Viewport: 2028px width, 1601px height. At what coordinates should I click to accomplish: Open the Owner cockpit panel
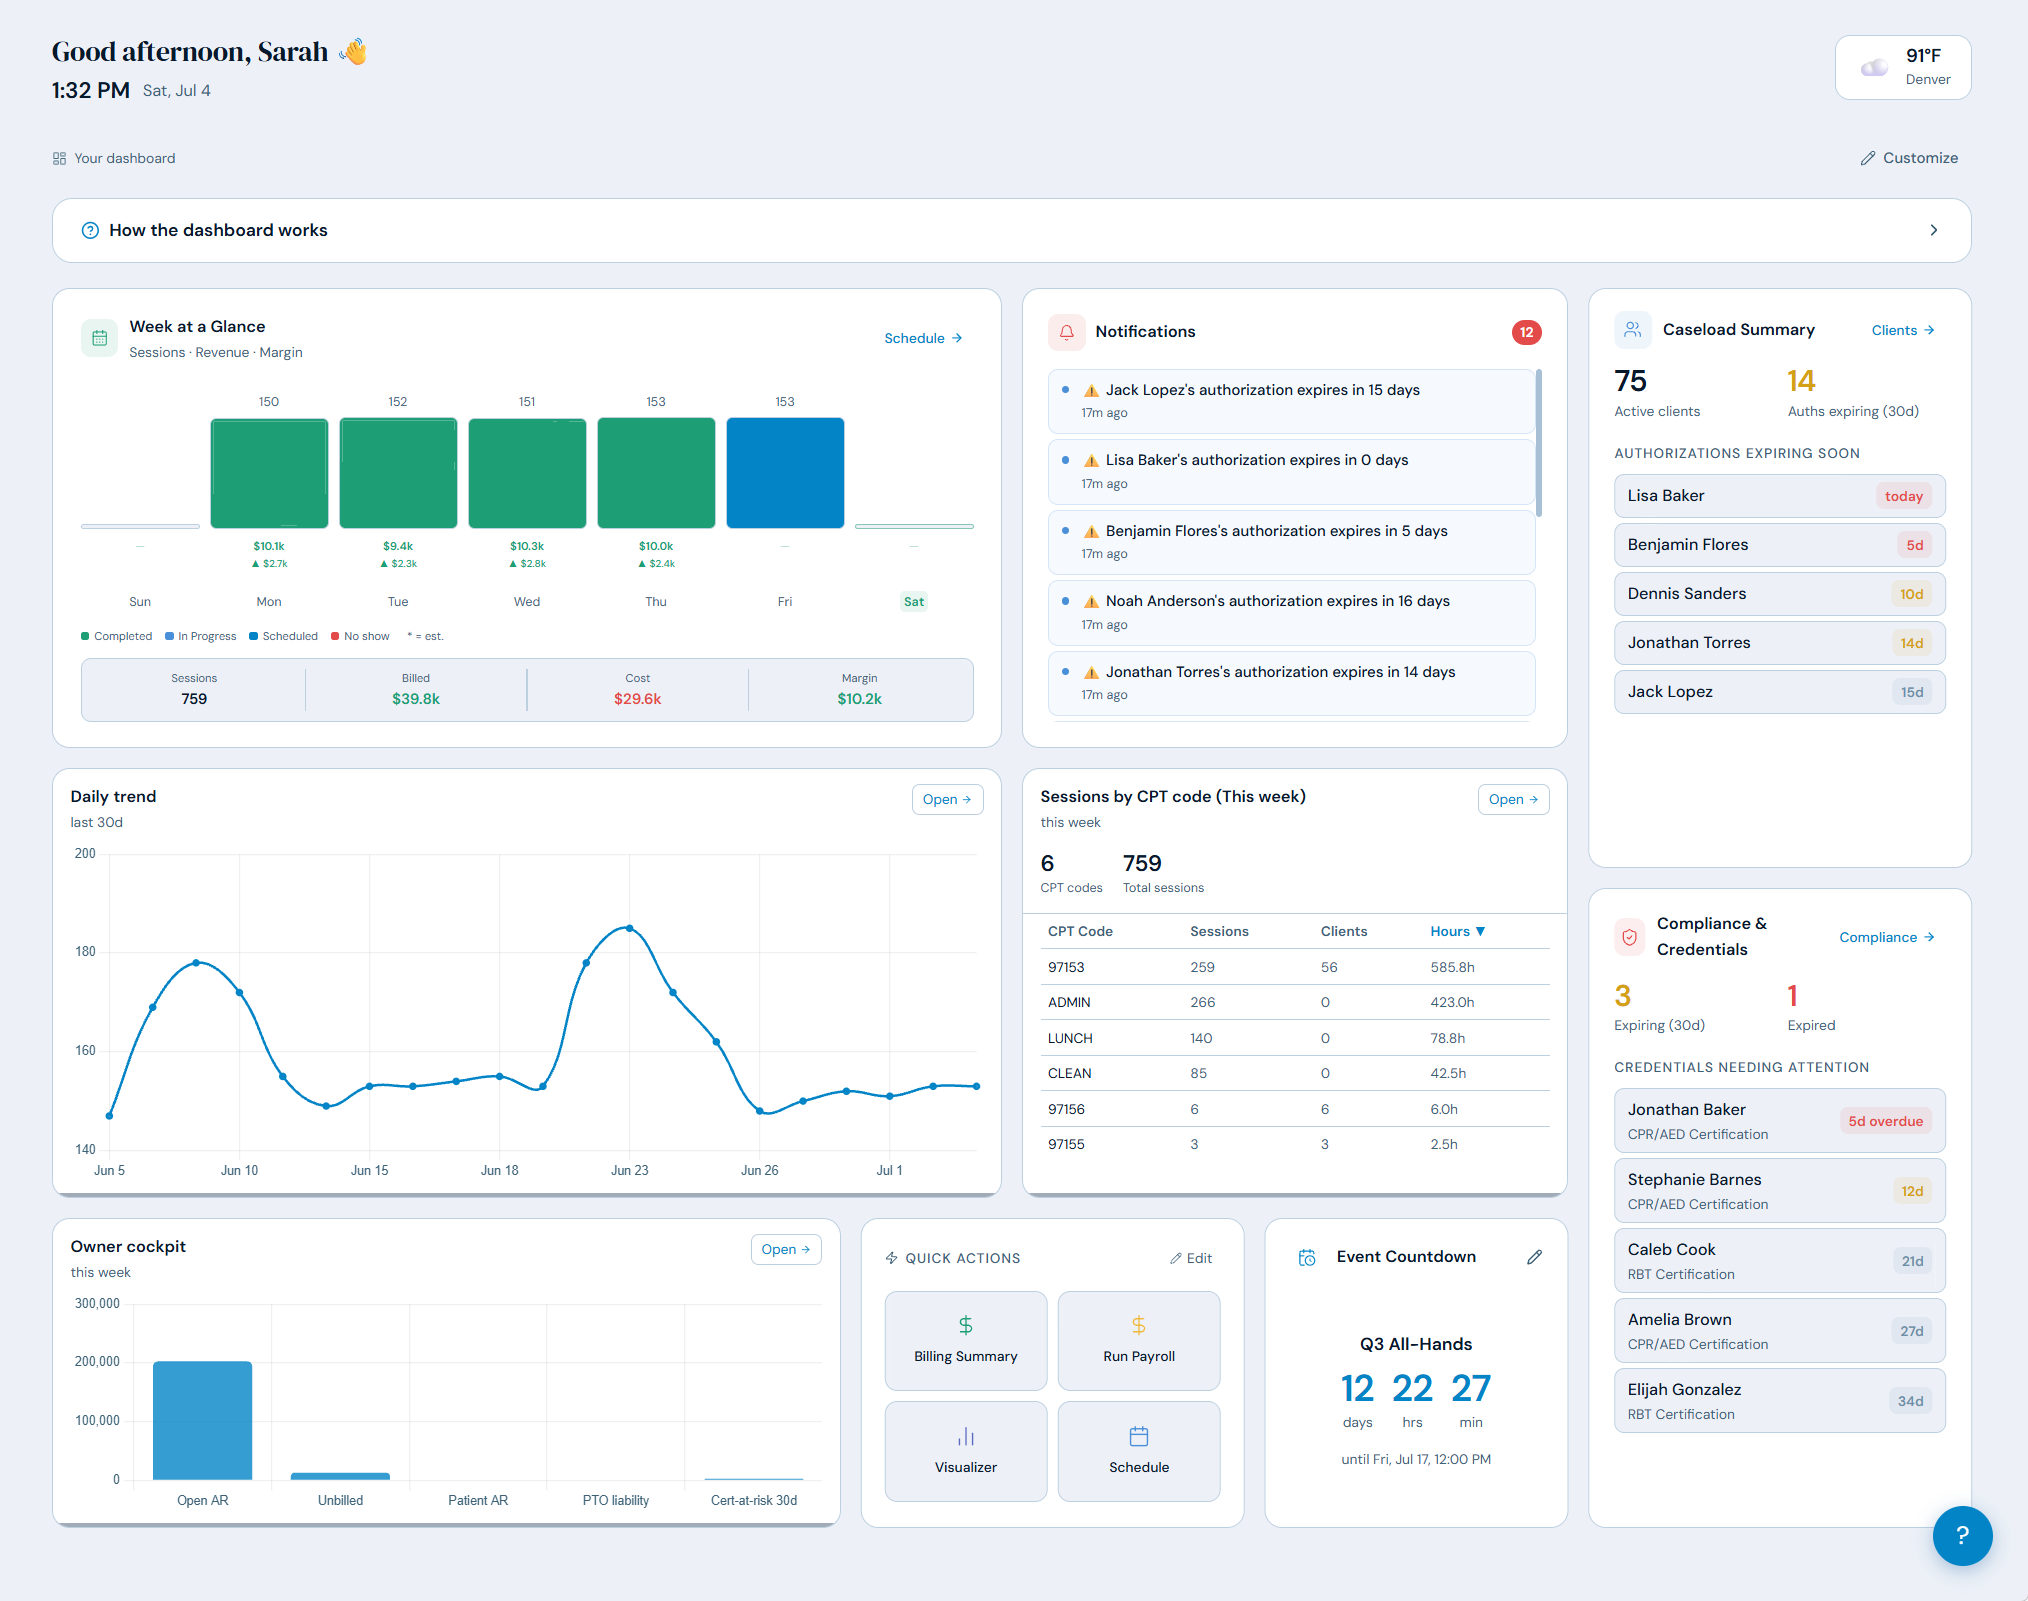click(786, 1249)
